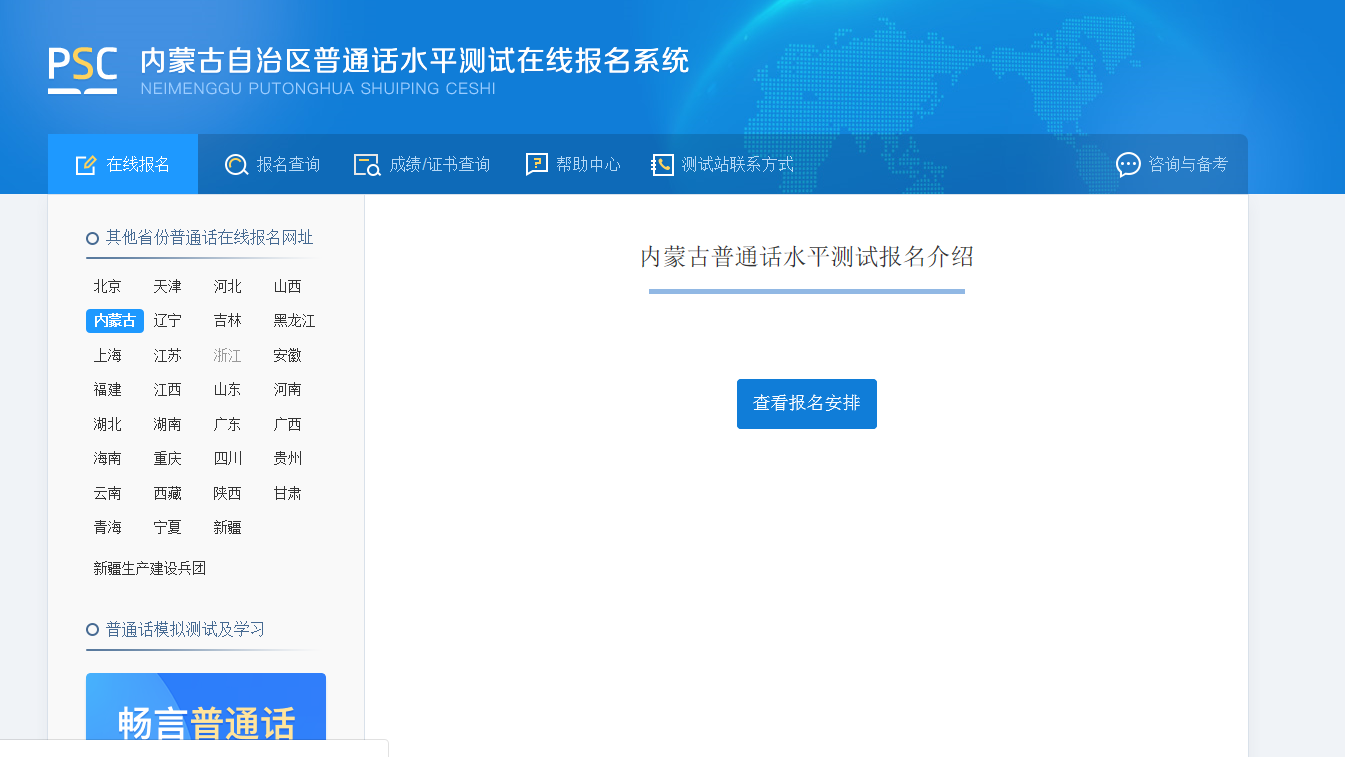Select province link 广东
Screen dimensions: 1345x757
pyautogui.click(x=228, y=425)
